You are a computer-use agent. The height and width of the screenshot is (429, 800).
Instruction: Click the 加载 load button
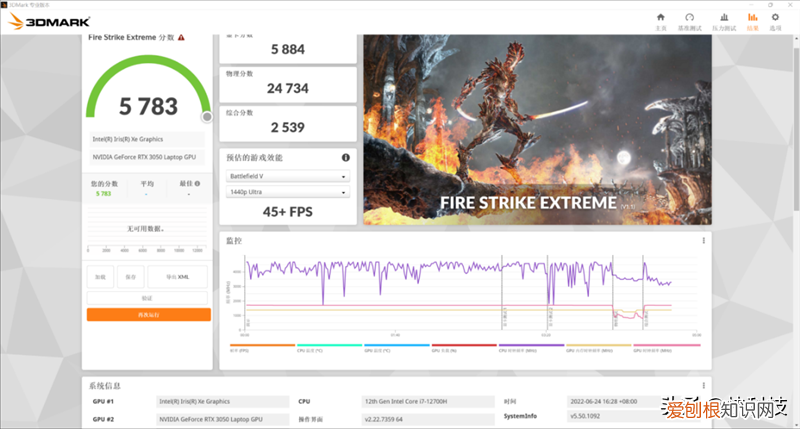coord(100,277)
